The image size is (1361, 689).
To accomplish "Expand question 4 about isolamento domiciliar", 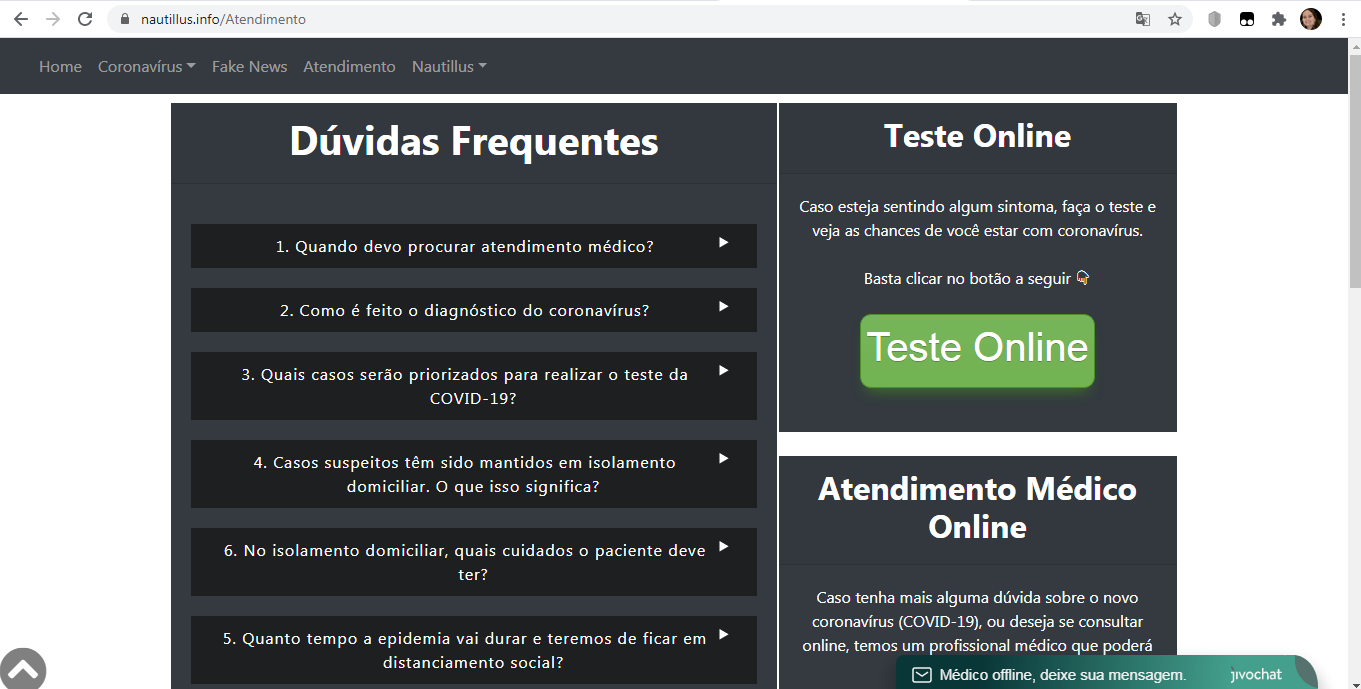I will pyautogui.click(x=473, y=475).
